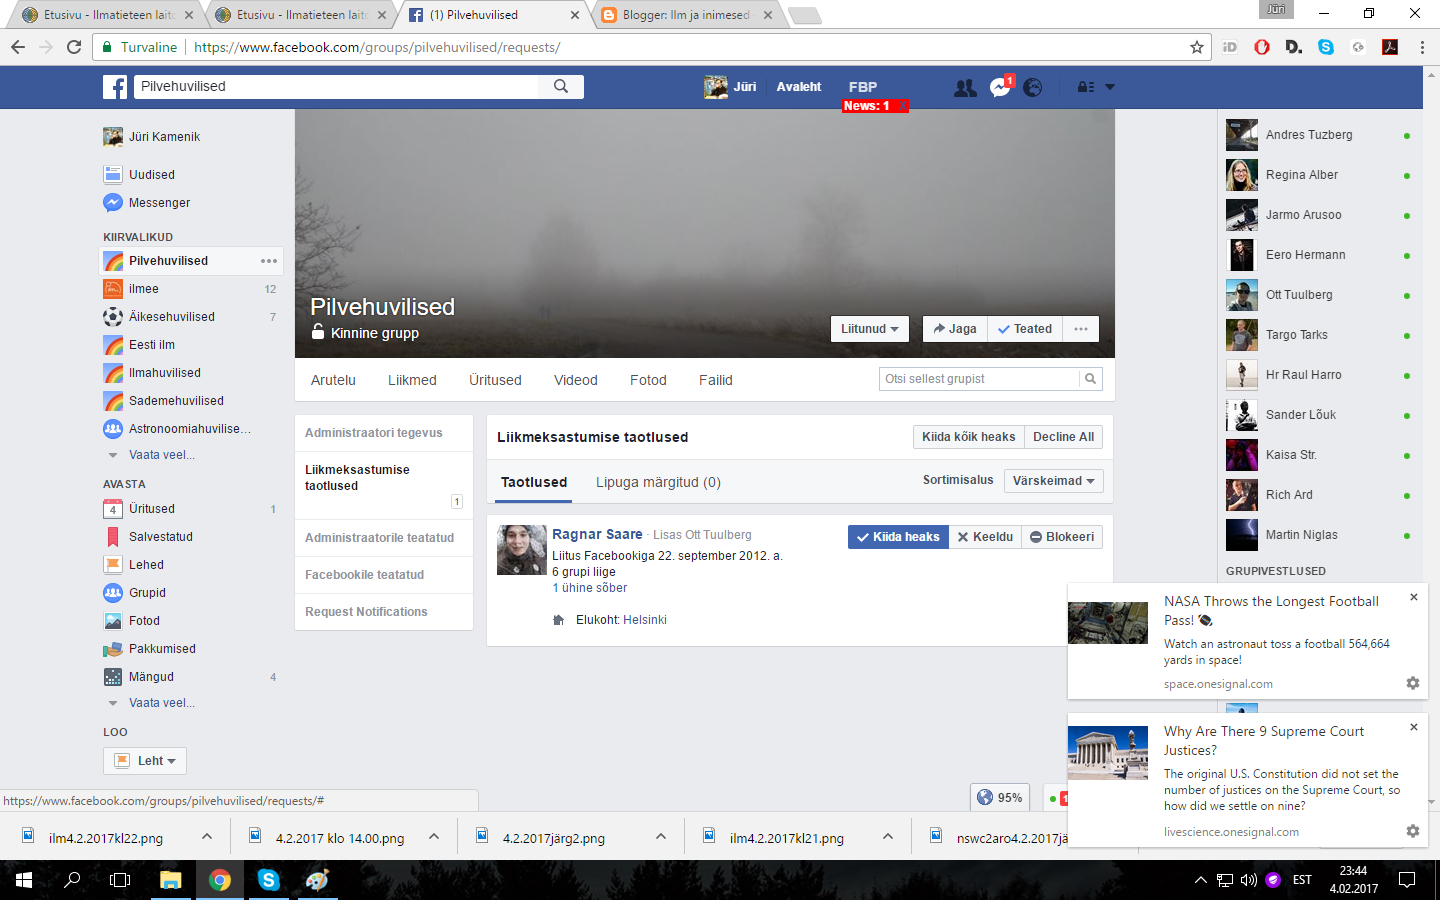
Task: Open group more options ellipsis button
Action: [1081, 329]
